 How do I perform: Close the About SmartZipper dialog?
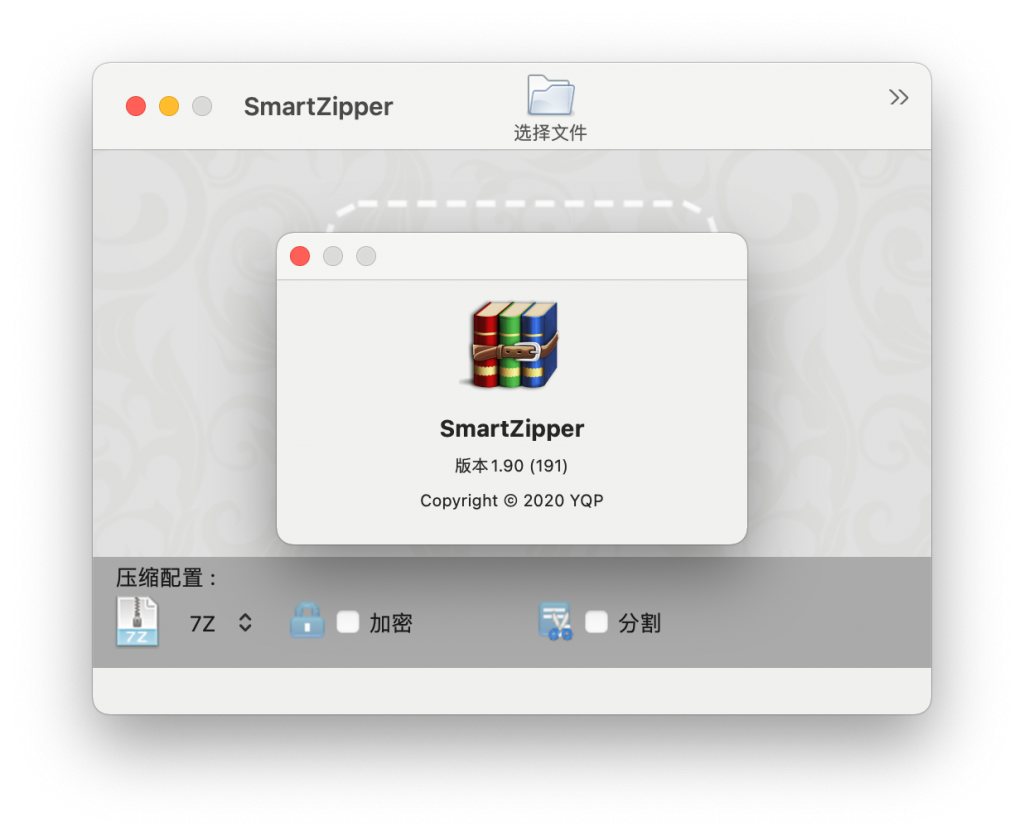[x=300, y=256]
